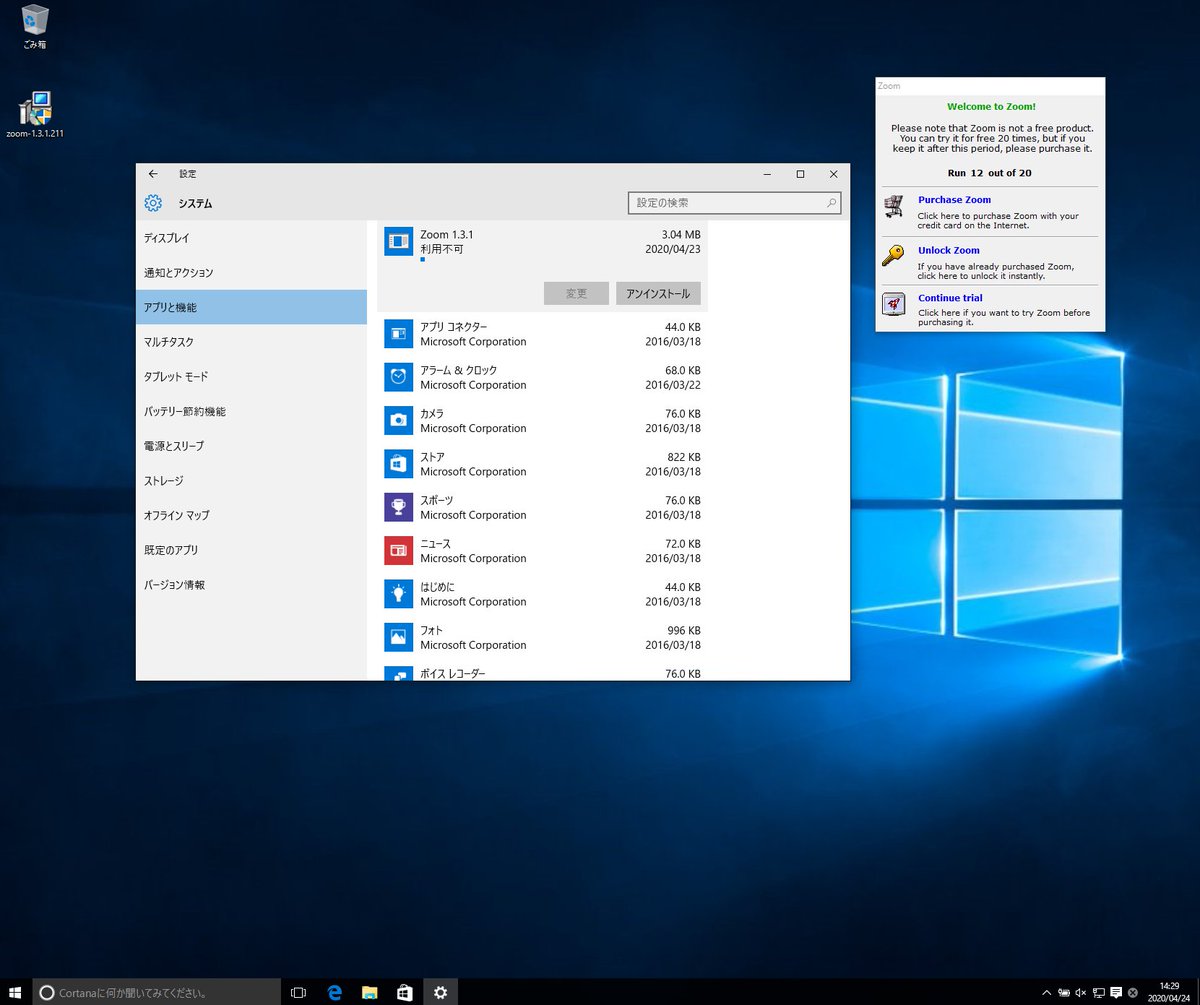Click the shopping cart icon in Zoom dialog
This screenshot has height=1005, width=1200.
point(893,207)
